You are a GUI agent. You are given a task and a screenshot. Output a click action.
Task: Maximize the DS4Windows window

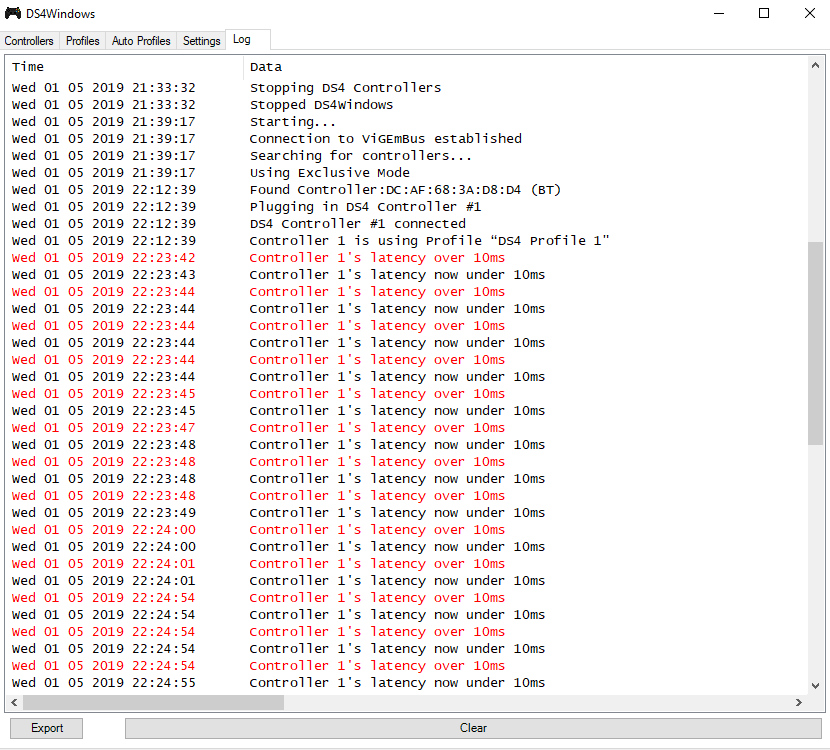click(764, 13)
